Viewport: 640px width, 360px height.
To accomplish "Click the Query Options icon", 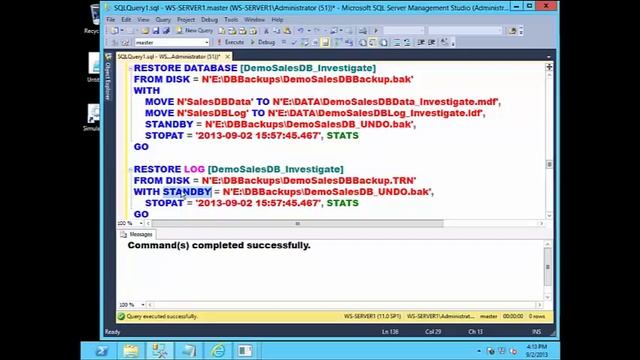I will [315, 42].
